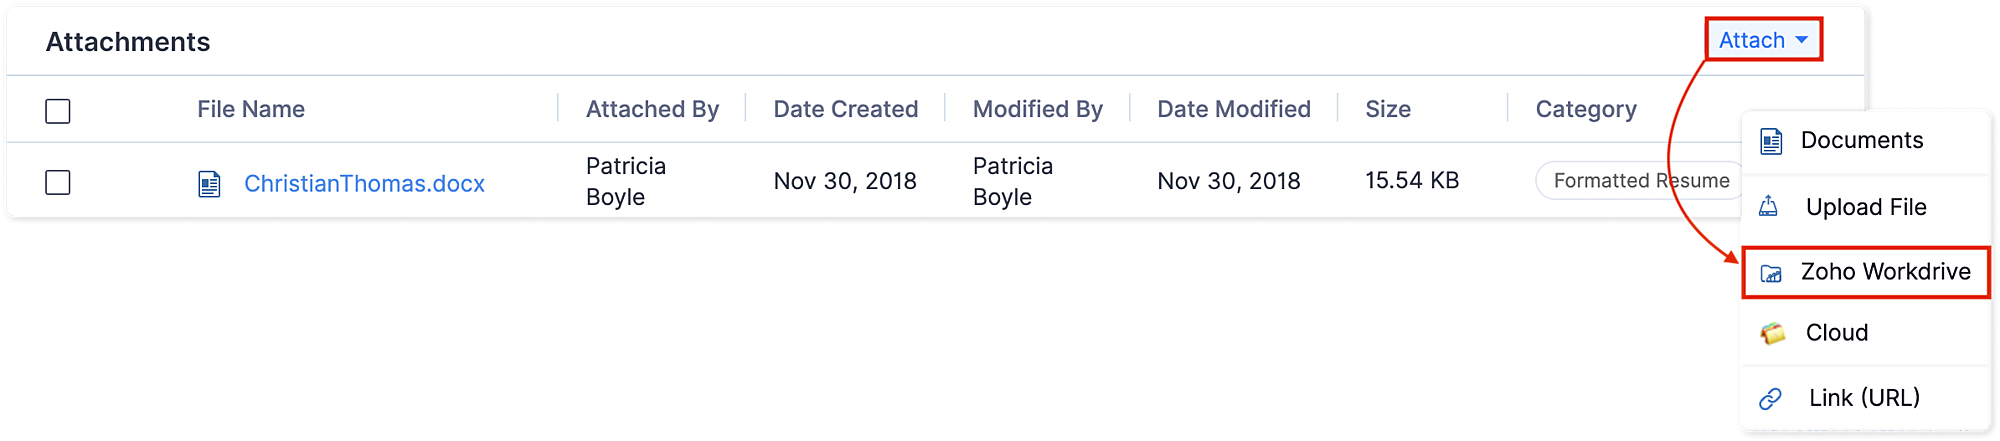2000x441 pixels.
Task: Click the Cloud icon in the Attach menu
Action: (x=1773, y=333)
